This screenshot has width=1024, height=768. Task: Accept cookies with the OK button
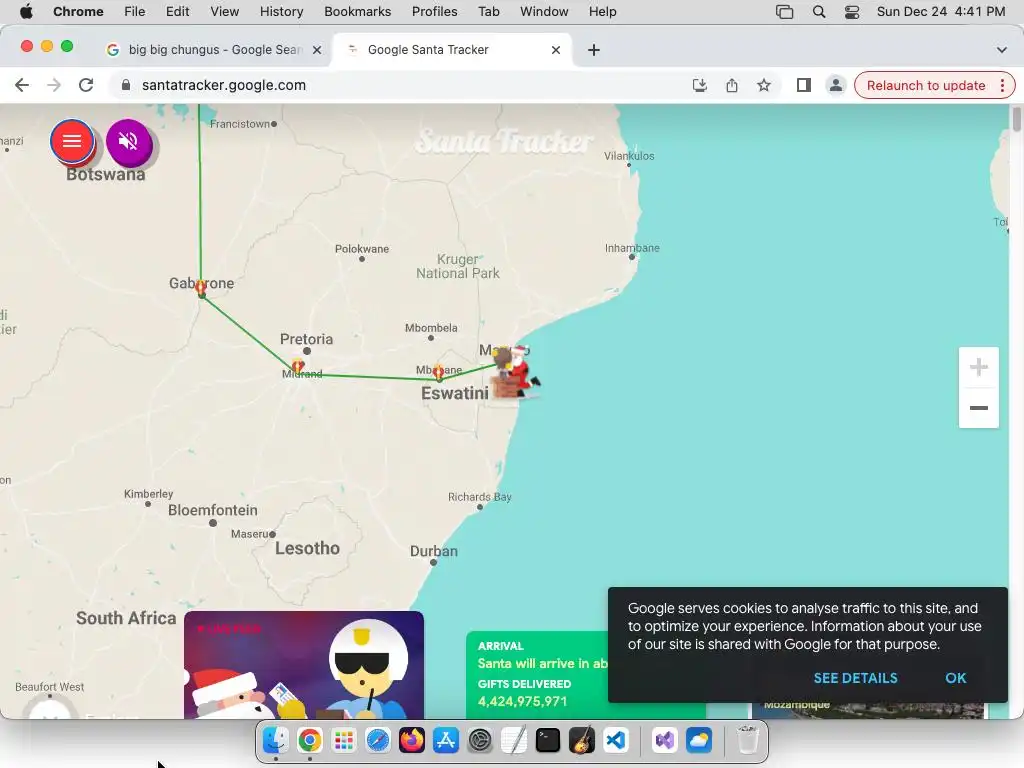[x=955, y=678]
